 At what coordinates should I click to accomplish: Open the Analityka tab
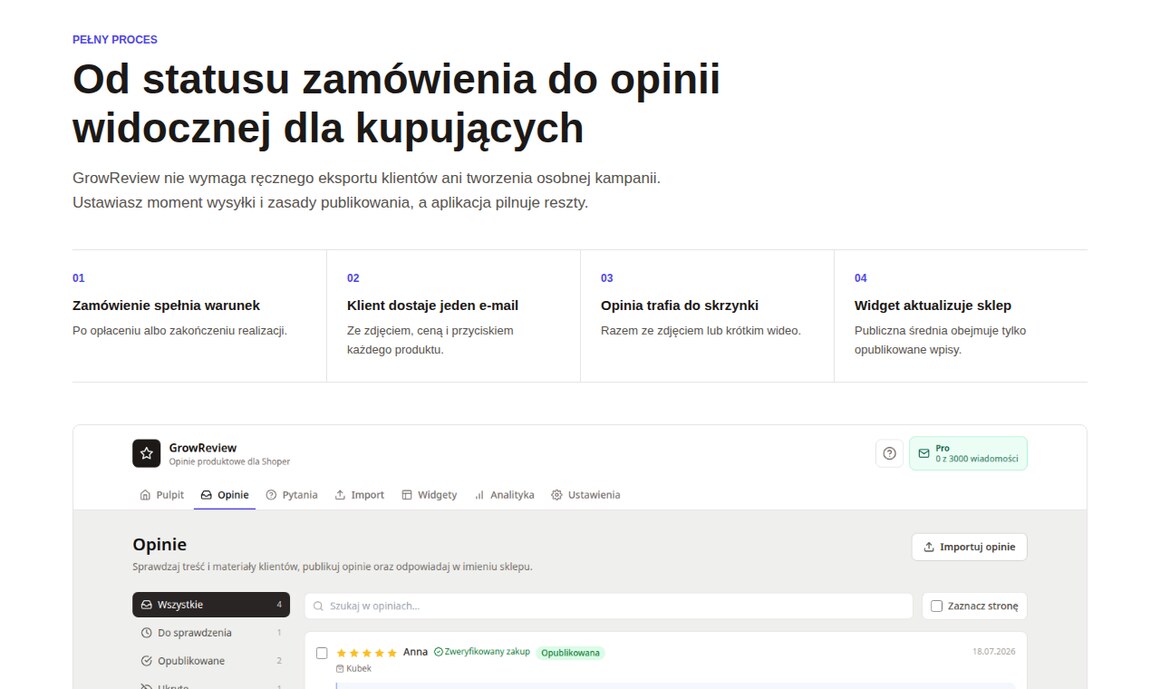pos(504,495)
